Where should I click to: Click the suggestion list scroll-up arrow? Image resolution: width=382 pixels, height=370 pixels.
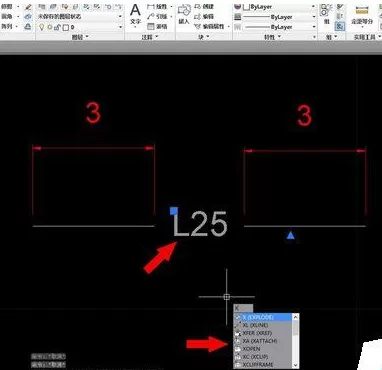295,317
